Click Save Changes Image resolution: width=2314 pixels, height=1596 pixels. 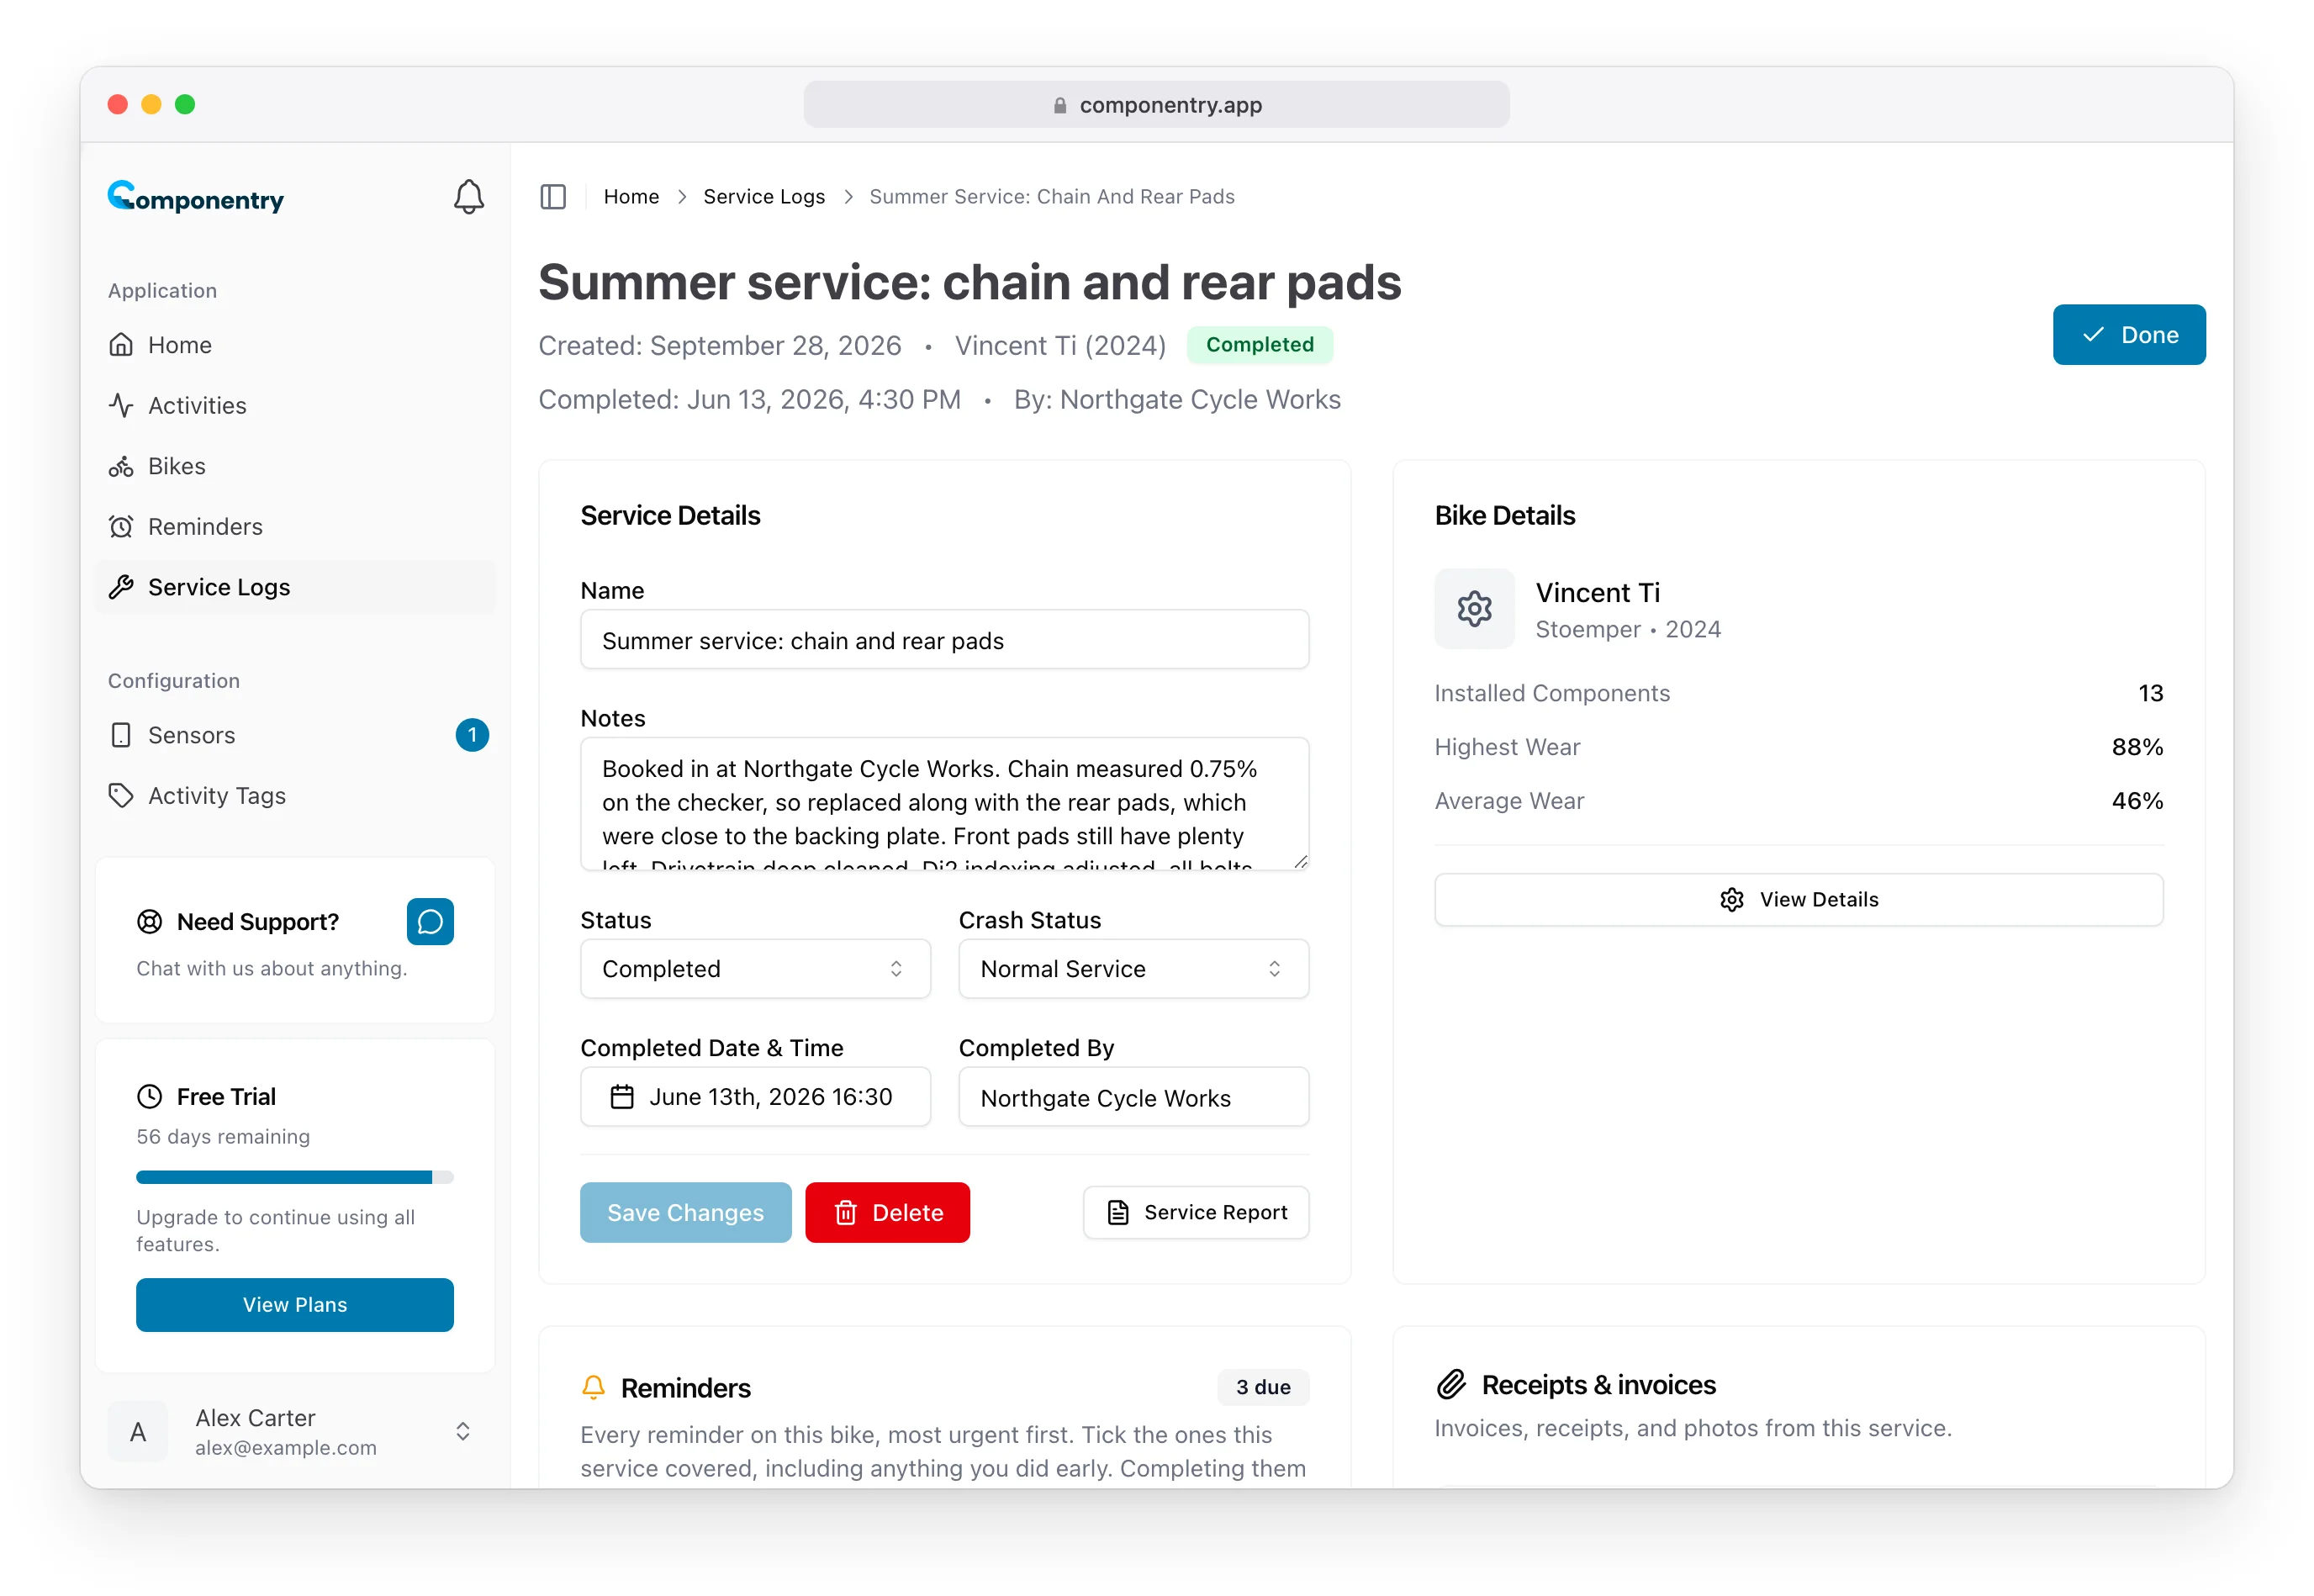tap(685, 1212)
